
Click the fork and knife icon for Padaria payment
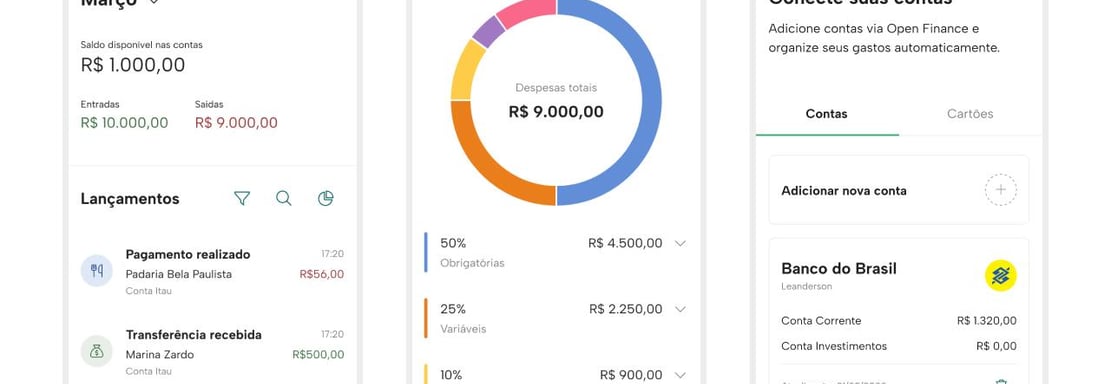[x=97, y=271]
